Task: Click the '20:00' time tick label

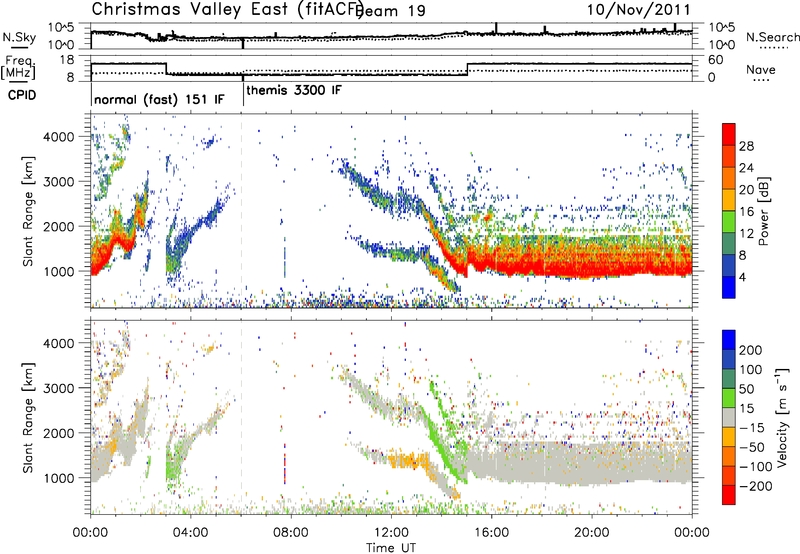Action: (x=592, y=533)
